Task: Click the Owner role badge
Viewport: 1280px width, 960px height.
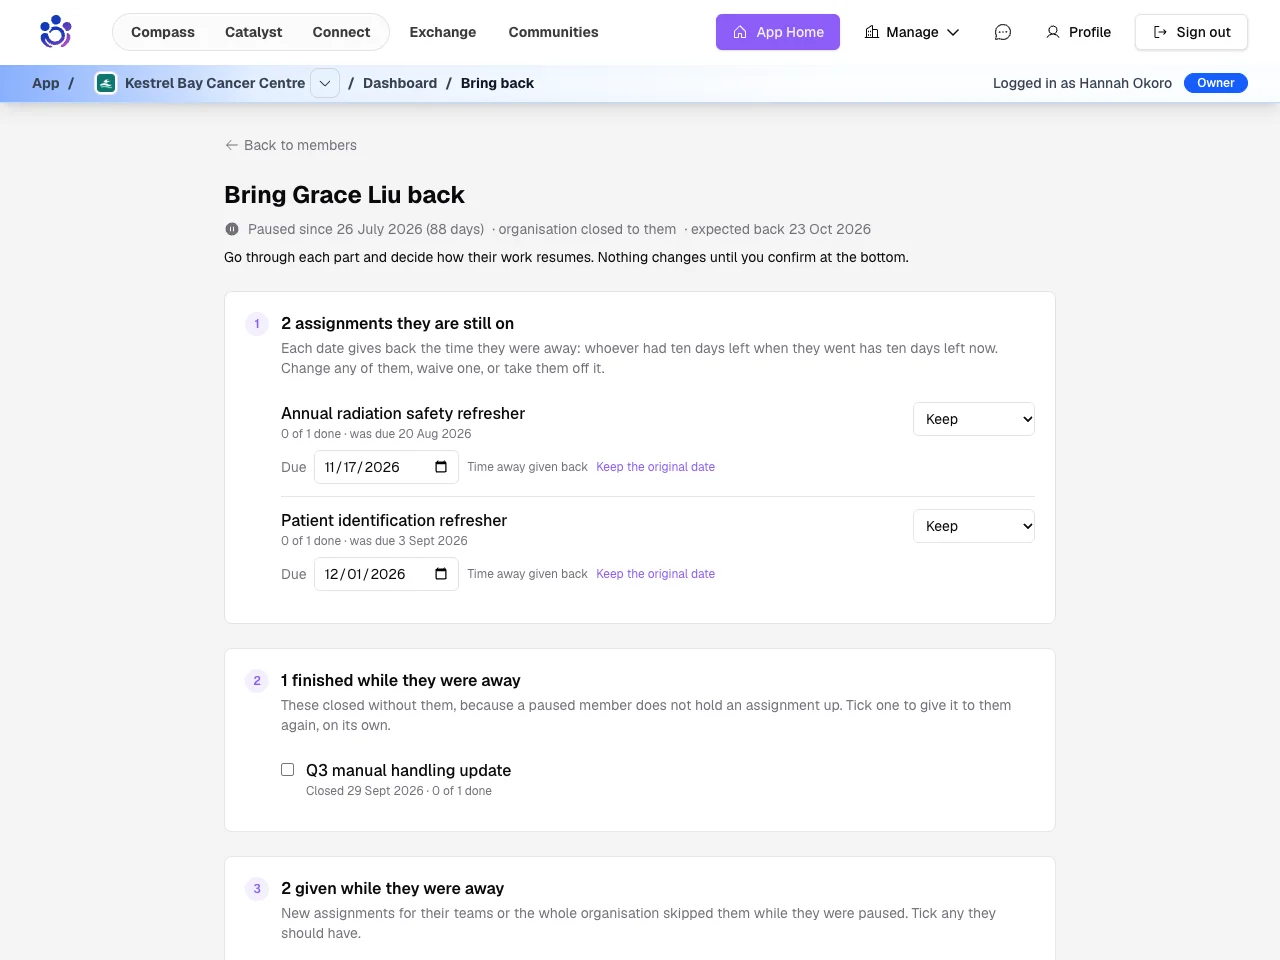Action: click(x=1216, y=83)
